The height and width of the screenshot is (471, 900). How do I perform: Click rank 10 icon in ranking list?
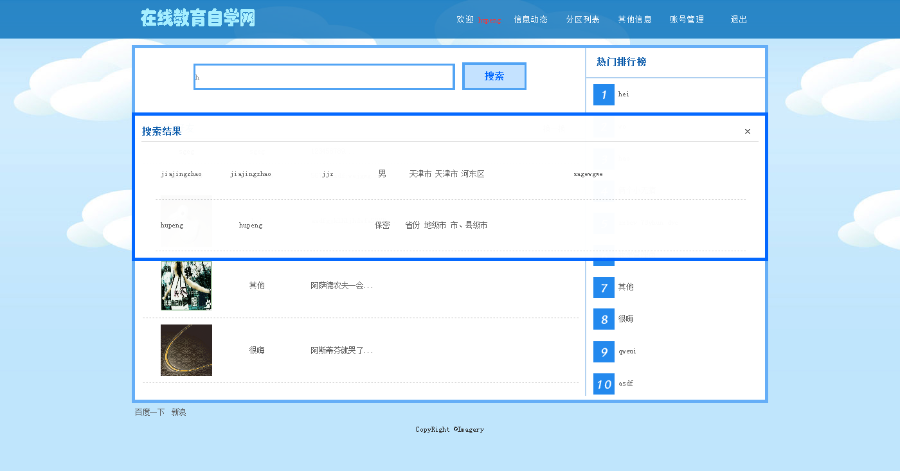pos(604,383)
